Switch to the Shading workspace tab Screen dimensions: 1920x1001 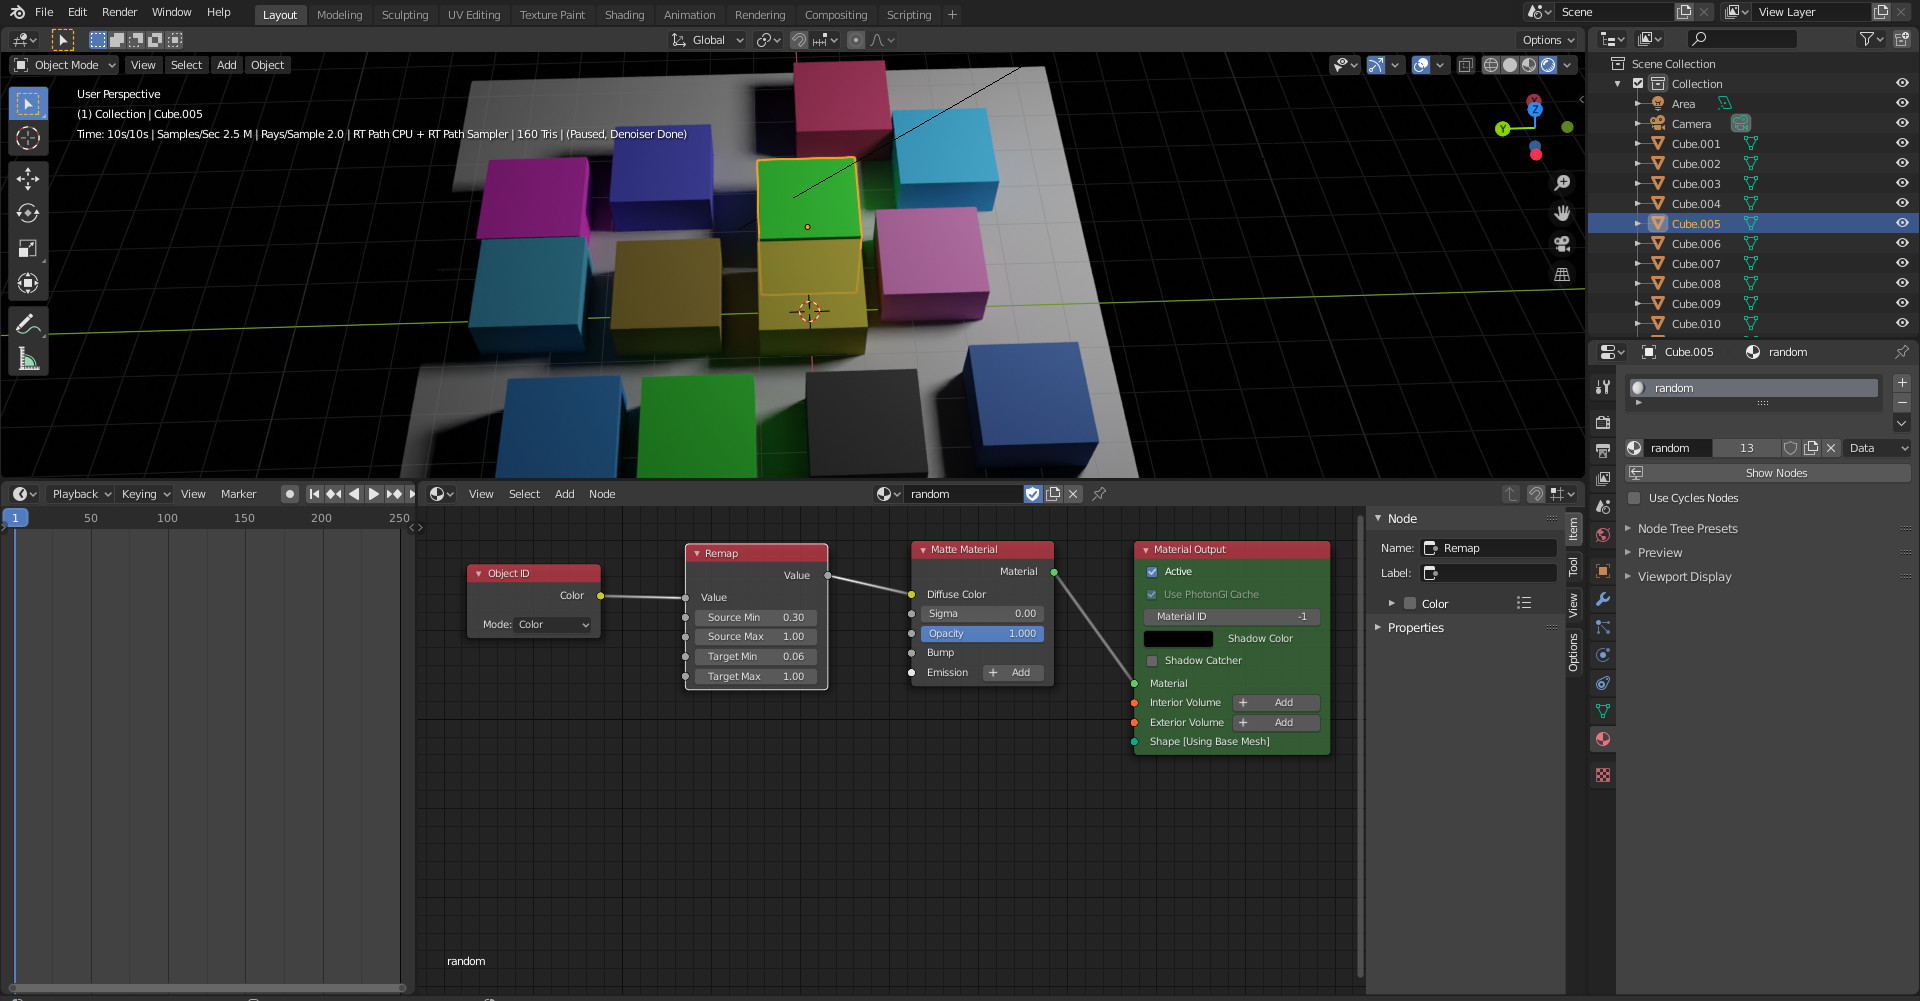tap(624, 15)
